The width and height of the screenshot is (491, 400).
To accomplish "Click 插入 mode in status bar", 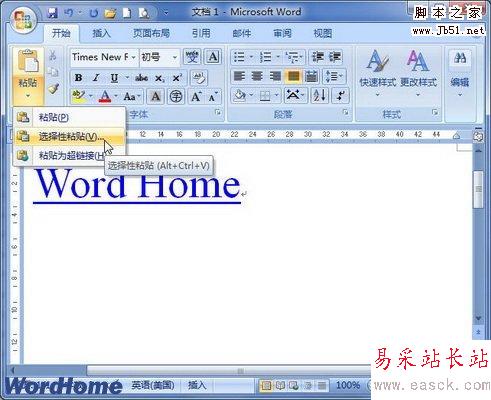I will 197,386.
